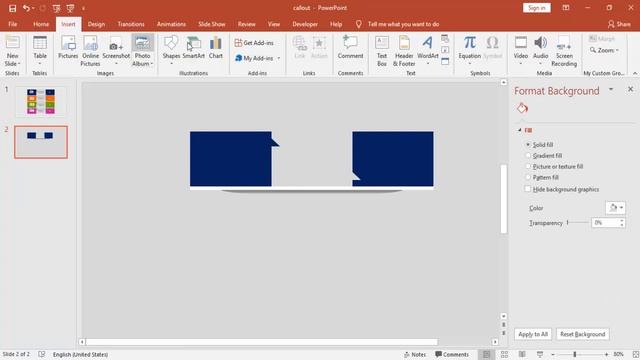
Task: Open the Table insert tool
Action: click(x=40, y=51)
